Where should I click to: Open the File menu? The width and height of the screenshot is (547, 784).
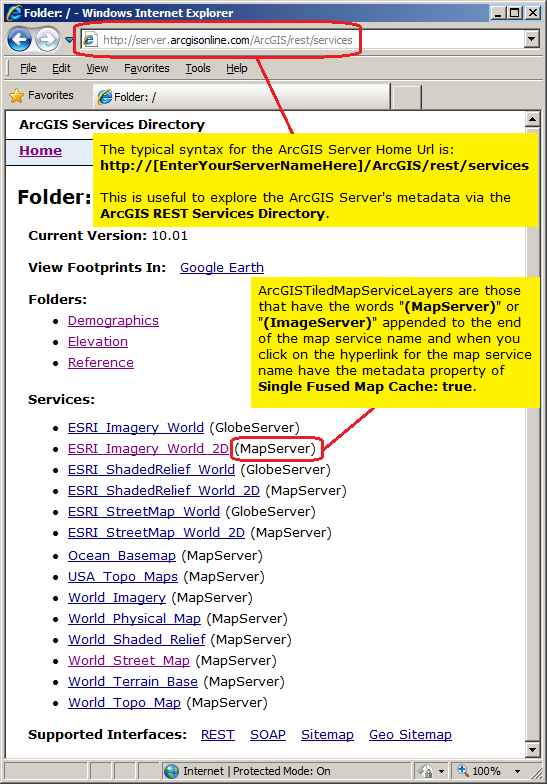click(x=28, y=68)
